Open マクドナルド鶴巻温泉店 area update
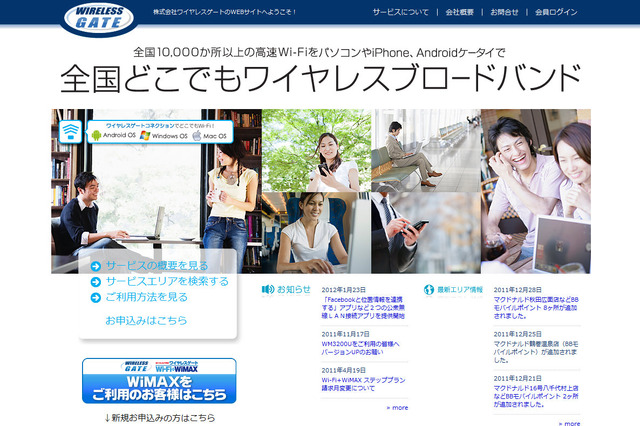The image size is (640, 426). [x=536, y=352]
